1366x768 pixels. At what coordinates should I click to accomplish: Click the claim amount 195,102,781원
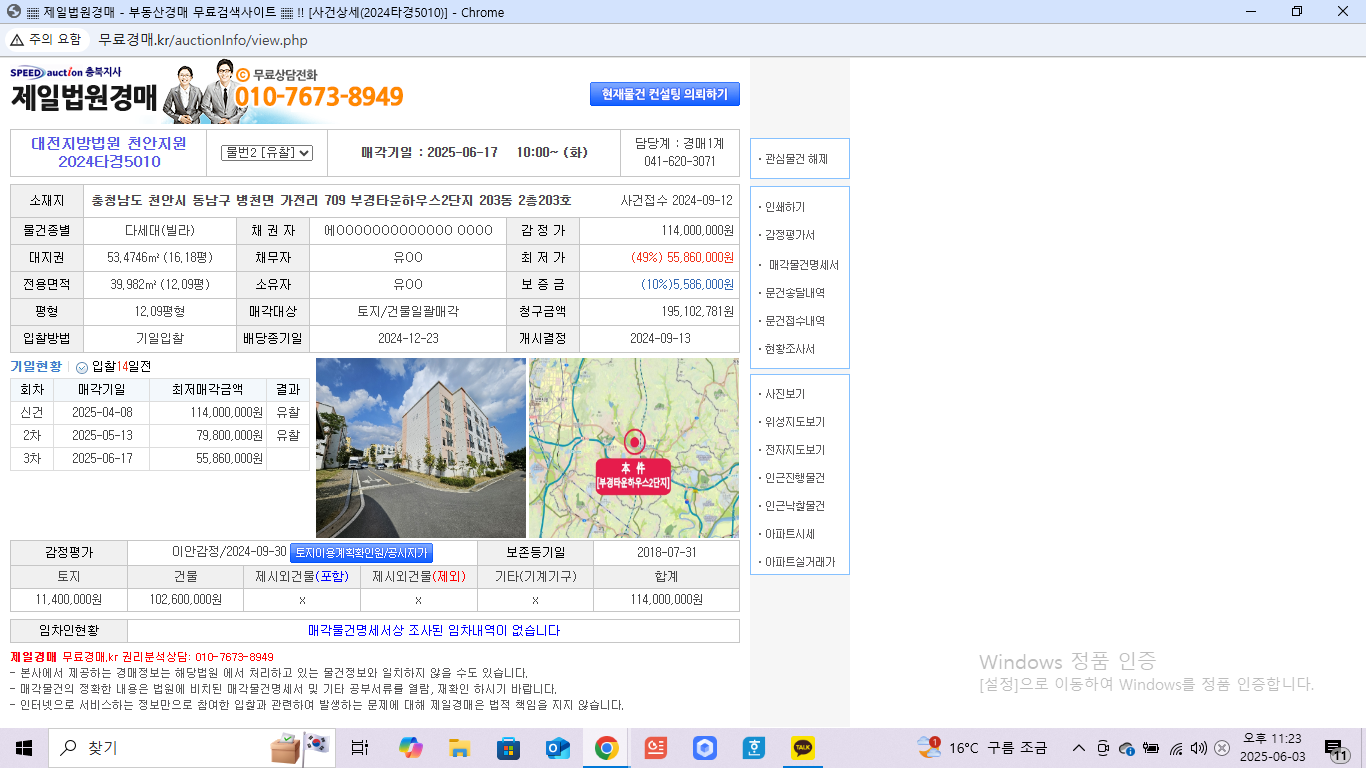tap(698, 311)
